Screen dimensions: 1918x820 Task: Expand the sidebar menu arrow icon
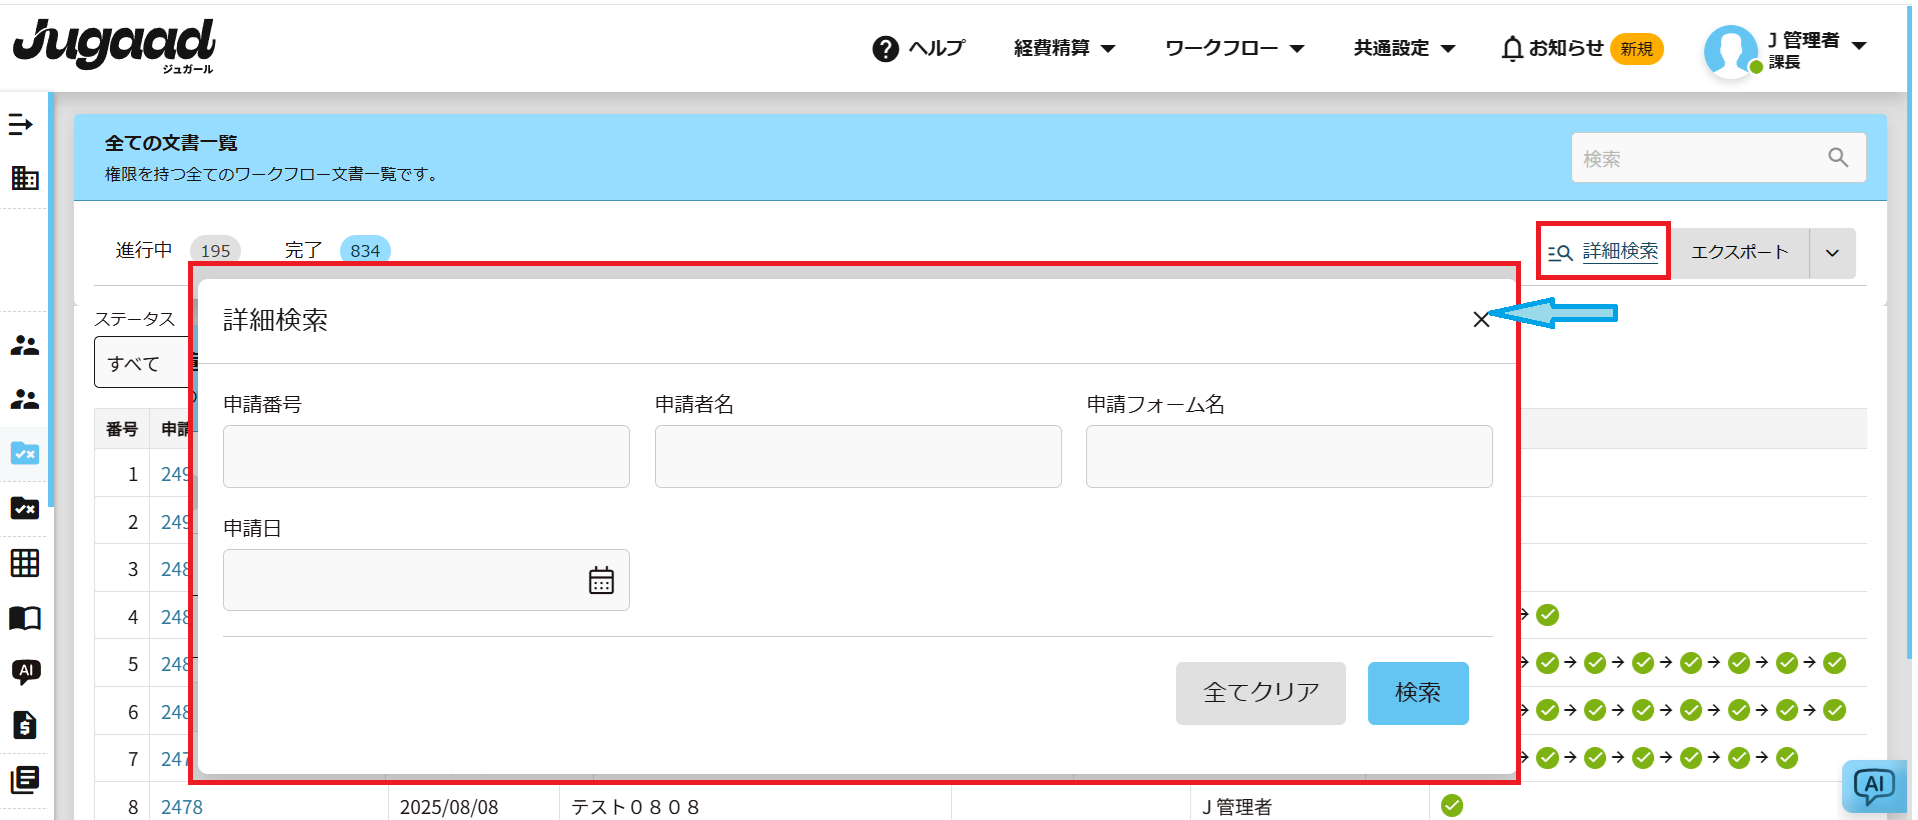[21, 125]
